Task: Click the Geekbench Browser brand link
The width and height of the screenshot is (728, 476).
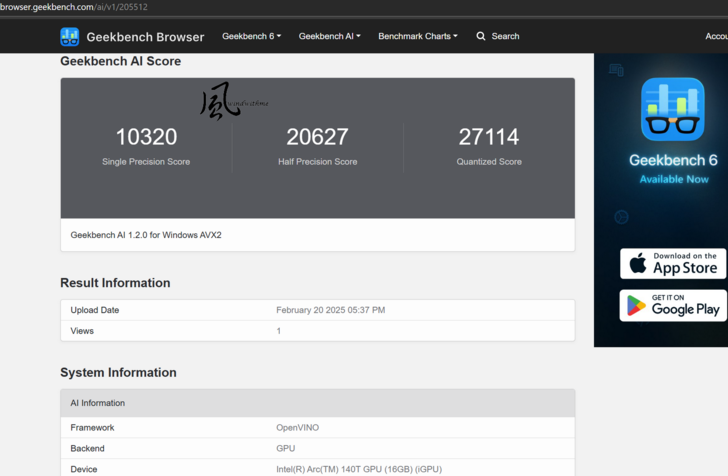Action: 144,37
